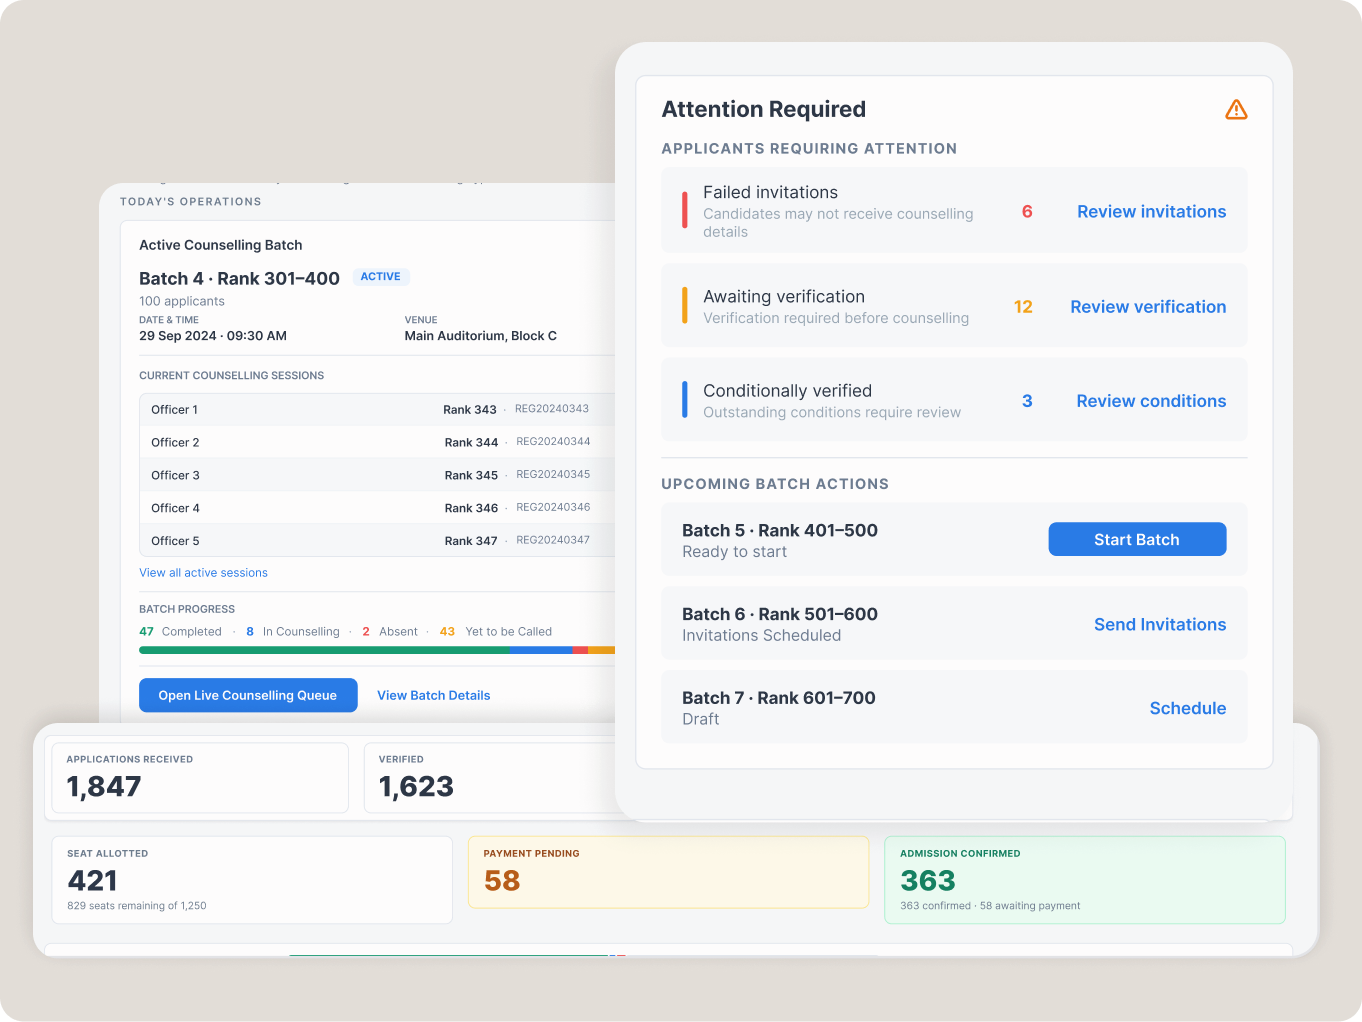This screenshot has height=1022, width=1362.
Task: Select the Officer 2 session row
Action: 377,442
